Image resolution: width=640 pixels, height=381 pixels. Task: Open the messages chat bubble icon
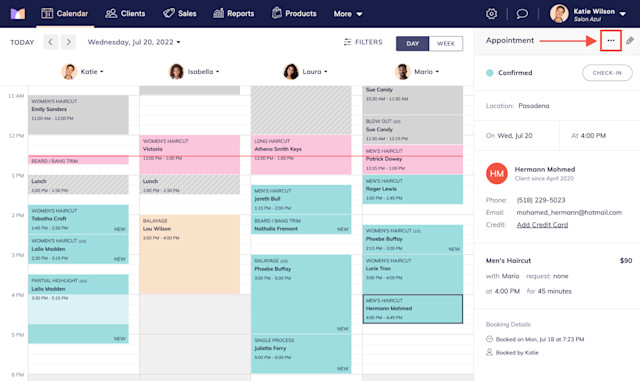pyautogui.click(x=522, y=14)
